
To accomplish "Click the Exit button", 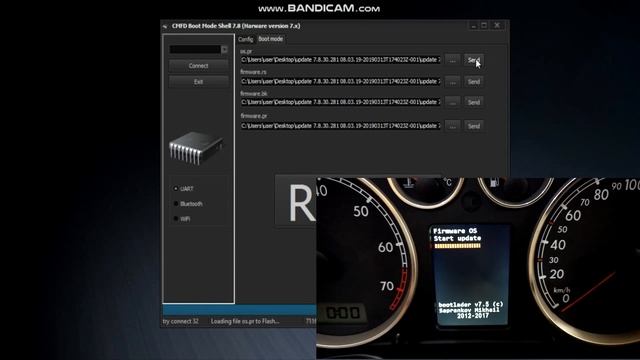I will pos(198,82).
